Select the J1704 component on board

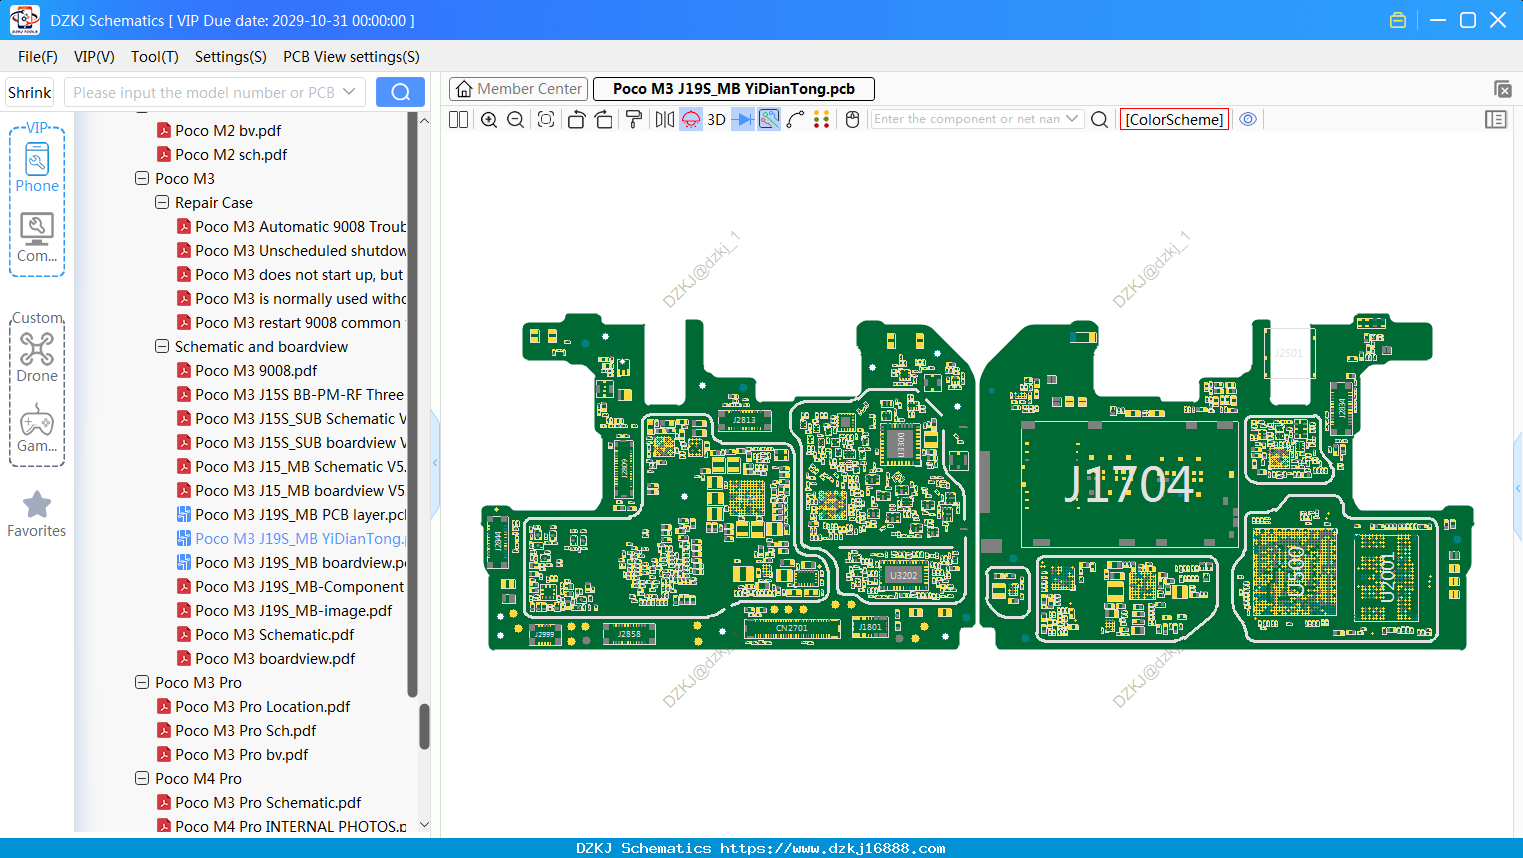1129,485
